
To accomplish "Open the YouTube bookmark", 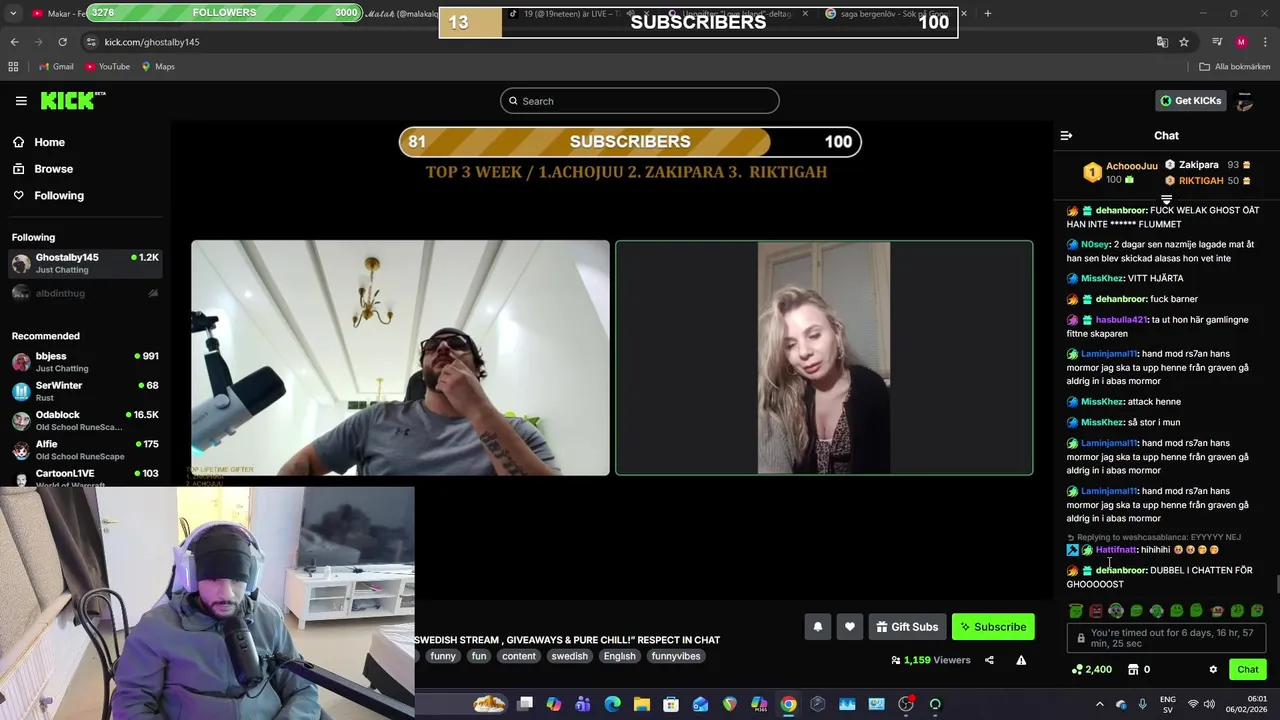I will 107,67.
